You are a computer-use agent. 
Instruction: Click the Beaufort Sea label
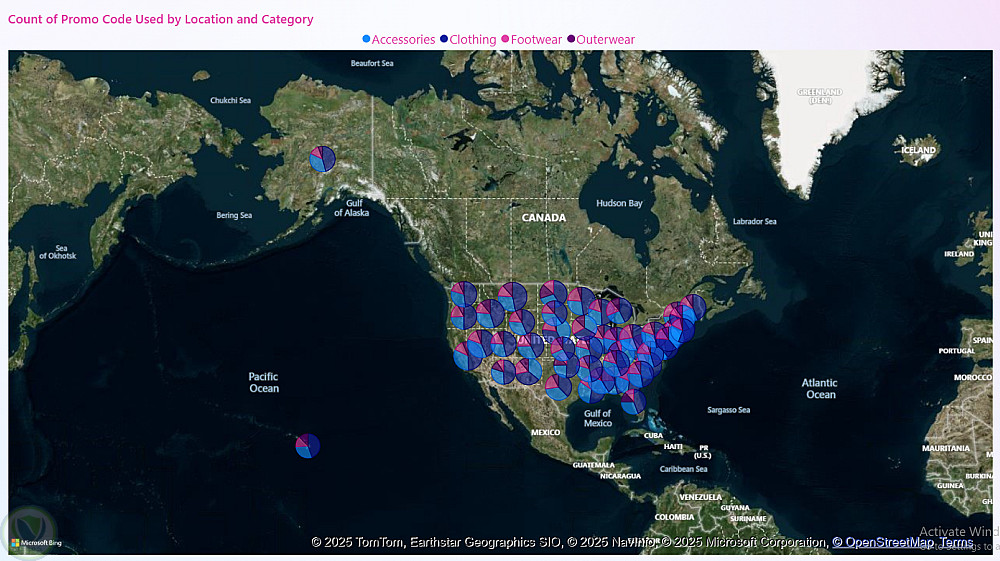click(x=372, y=63)
